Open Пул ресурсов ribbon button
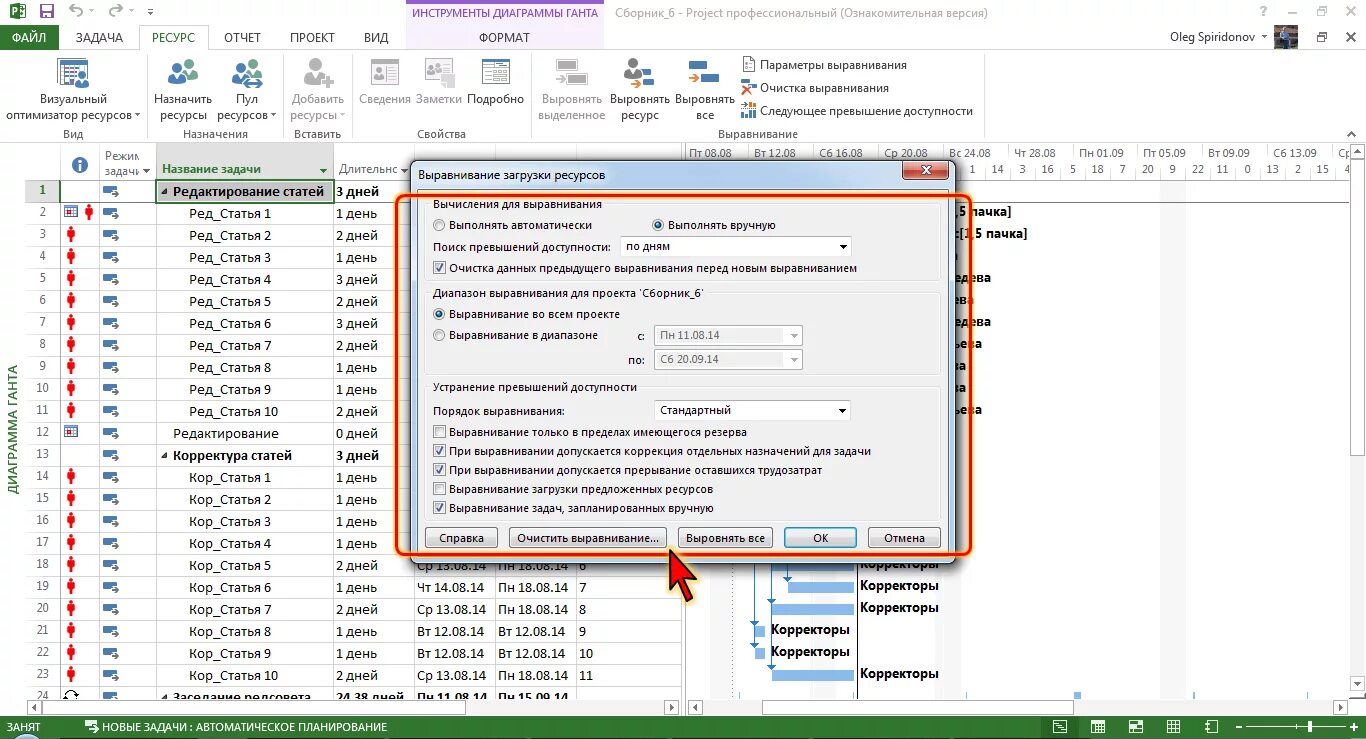 (x=246, y=90)
